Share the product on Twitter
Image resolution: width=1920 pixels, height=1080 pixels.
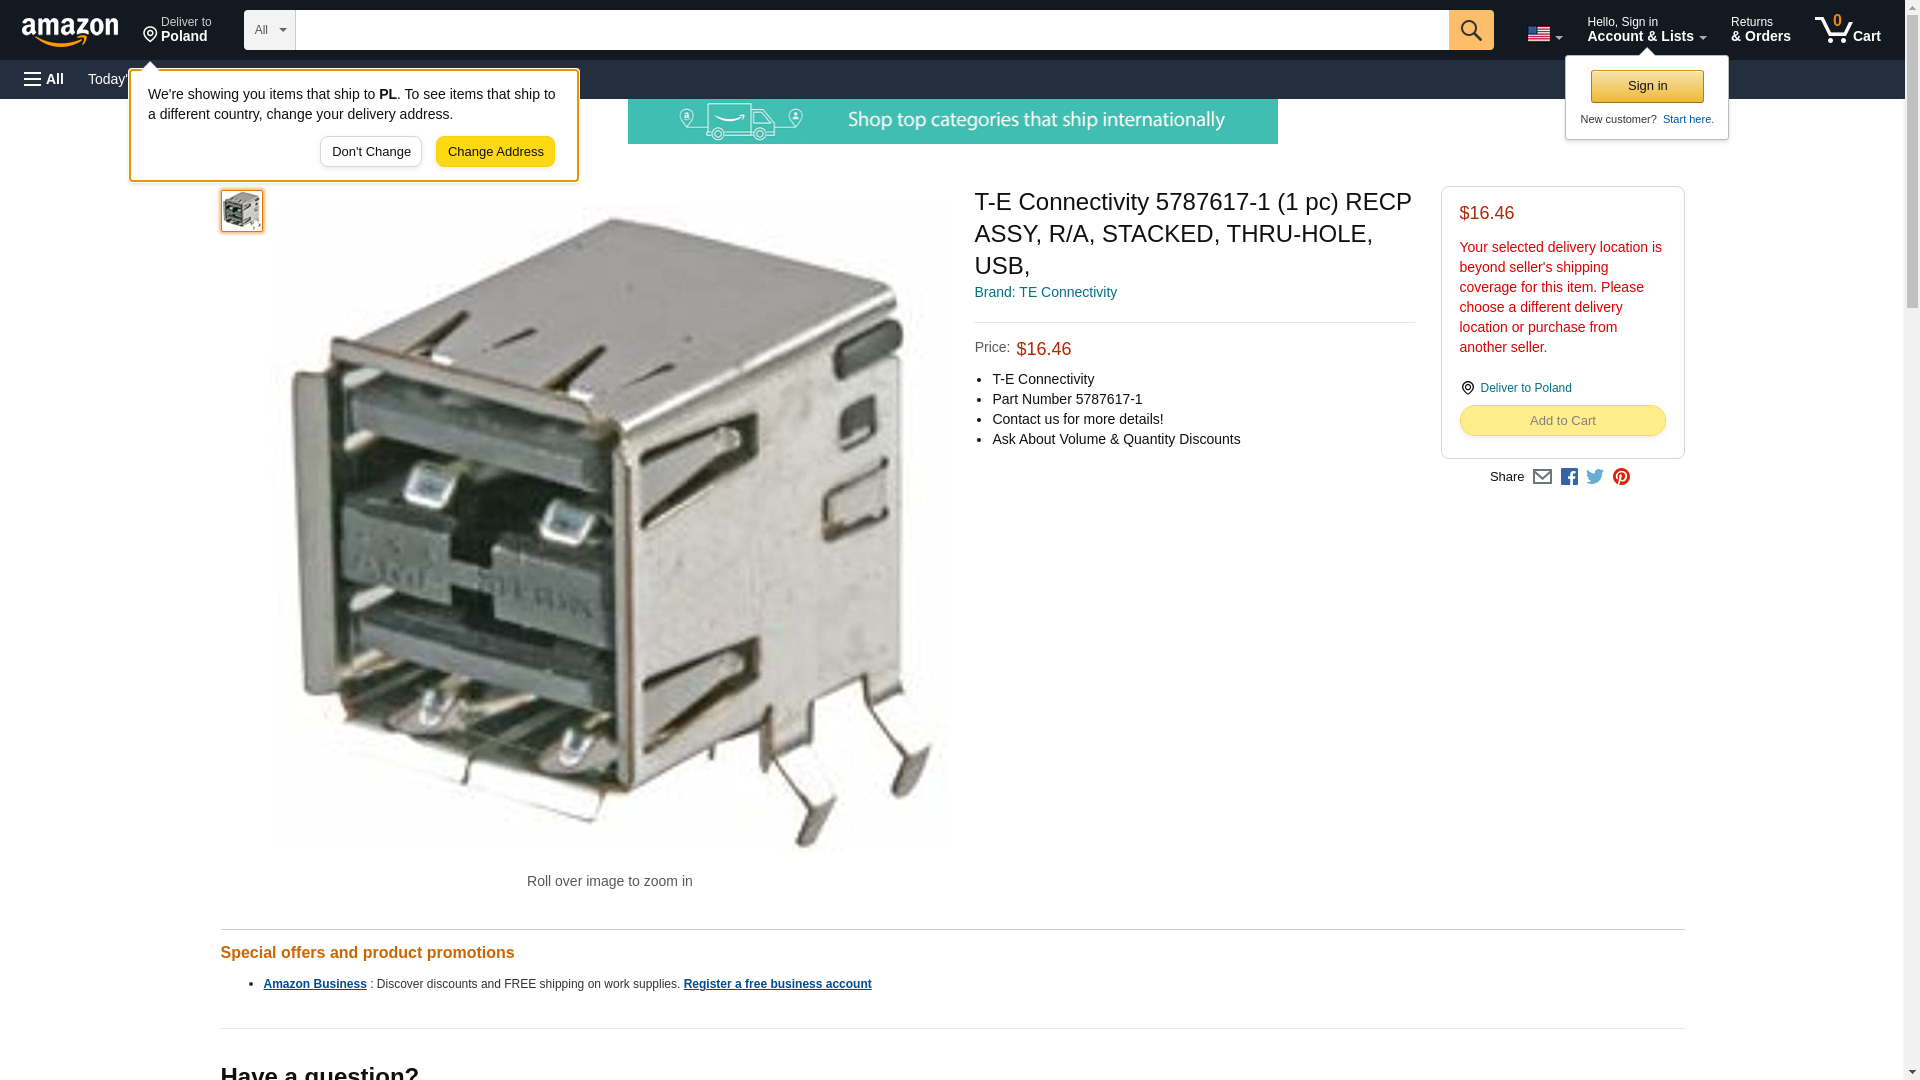[x=1595, y=477]
